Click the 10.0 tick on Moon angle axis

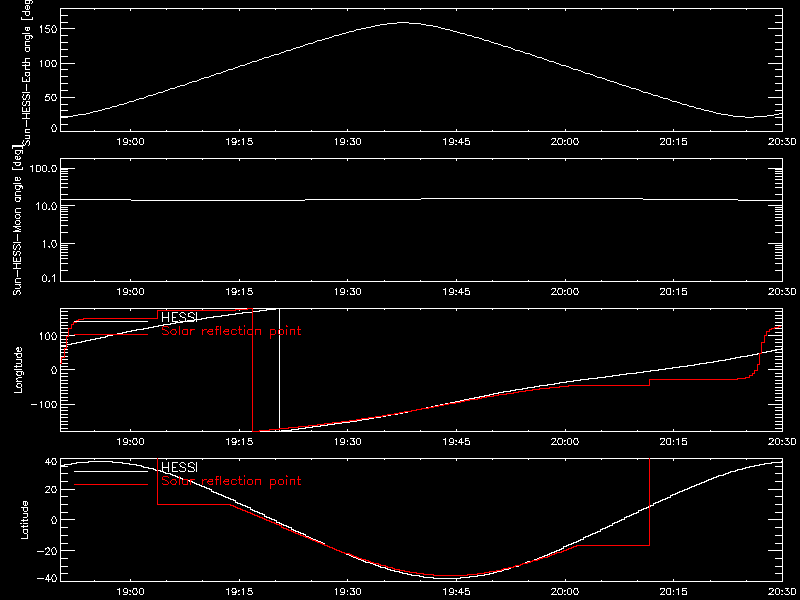coord(46,206)
